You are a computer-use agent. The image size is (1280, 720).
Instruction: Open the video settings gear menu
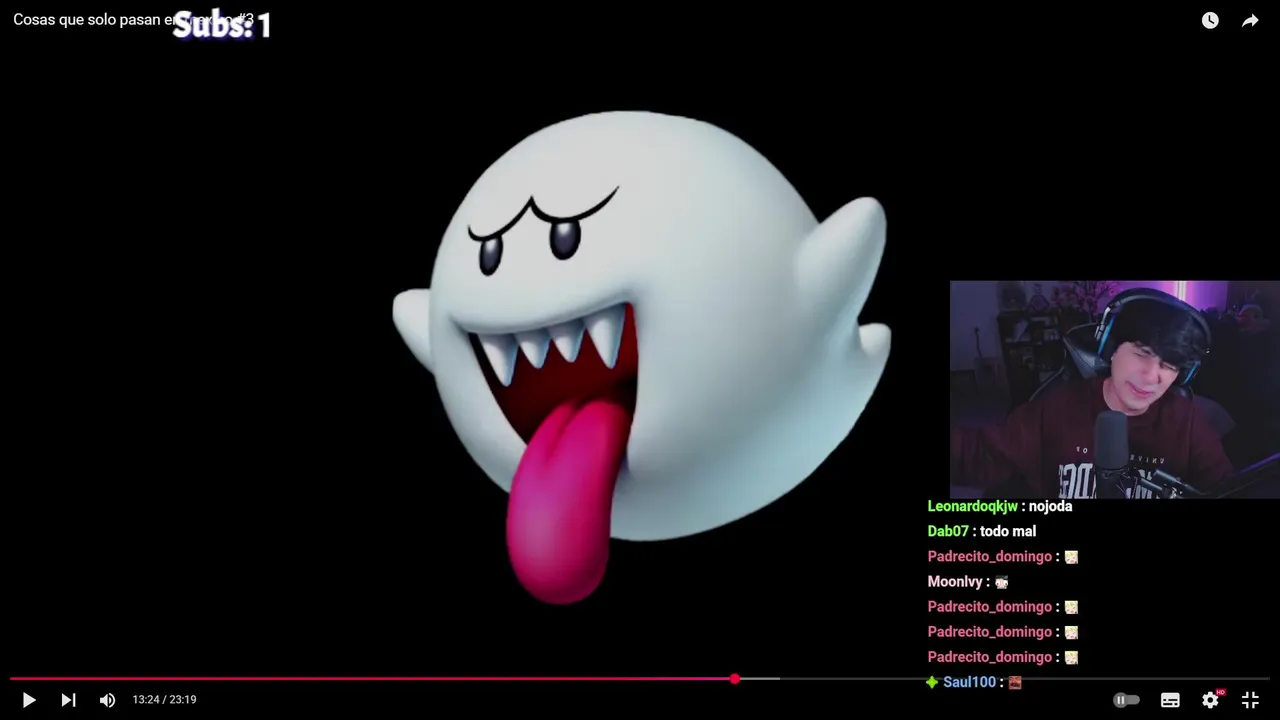pyautogui.click(x=1211, y=699)
